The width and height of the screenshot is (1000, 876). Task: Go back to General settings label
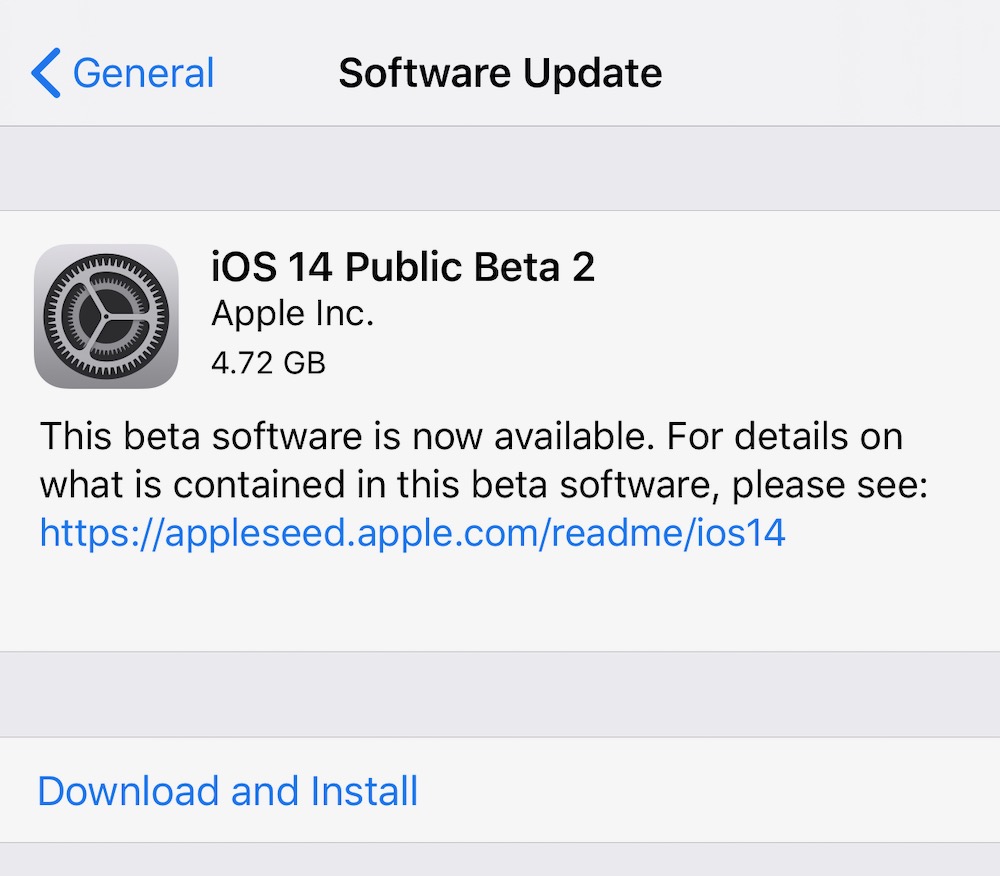point(143,74)
